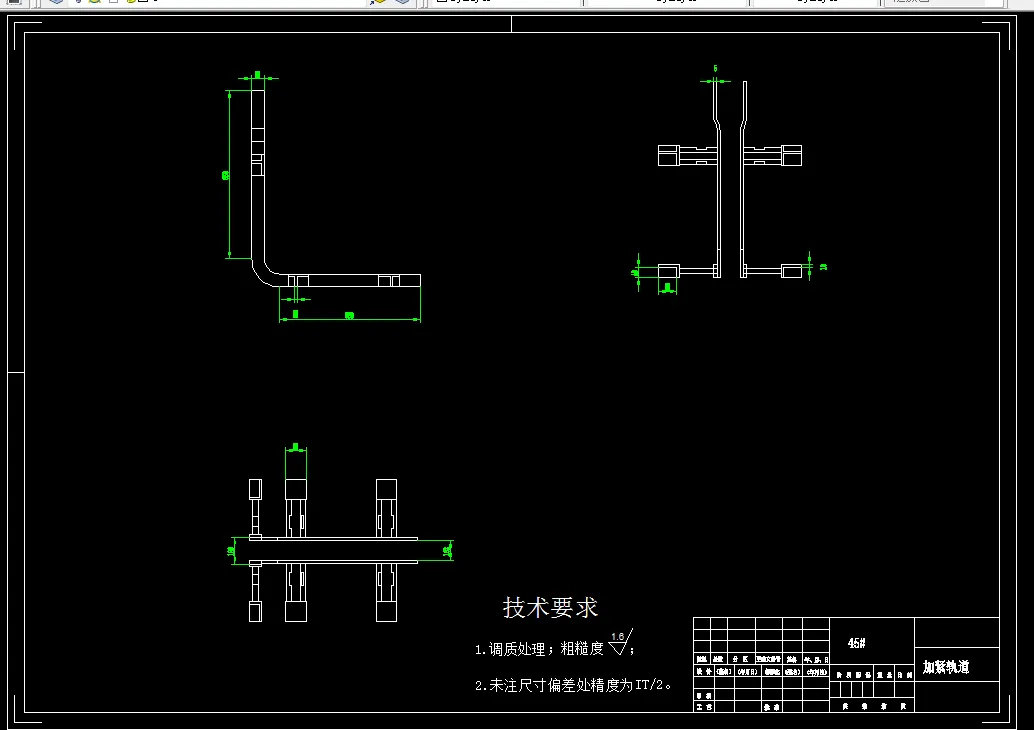Click the small white rectangle toolbar icon
This screenshot has height=730, width=1034.
click(113, 3)
